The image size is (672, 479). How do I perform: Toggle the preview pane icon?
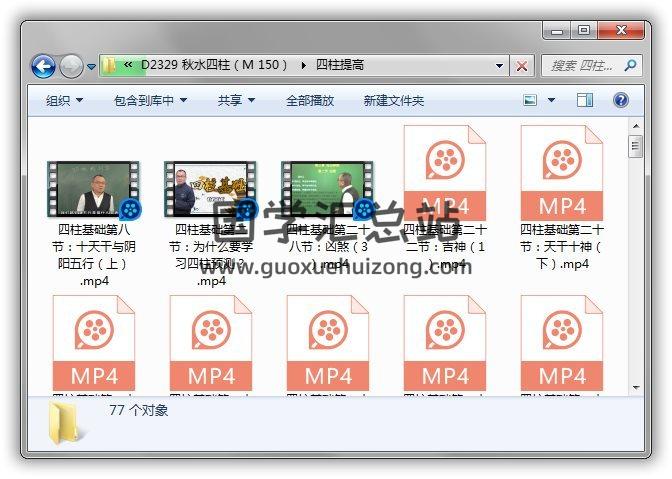[x=585, y=100]
